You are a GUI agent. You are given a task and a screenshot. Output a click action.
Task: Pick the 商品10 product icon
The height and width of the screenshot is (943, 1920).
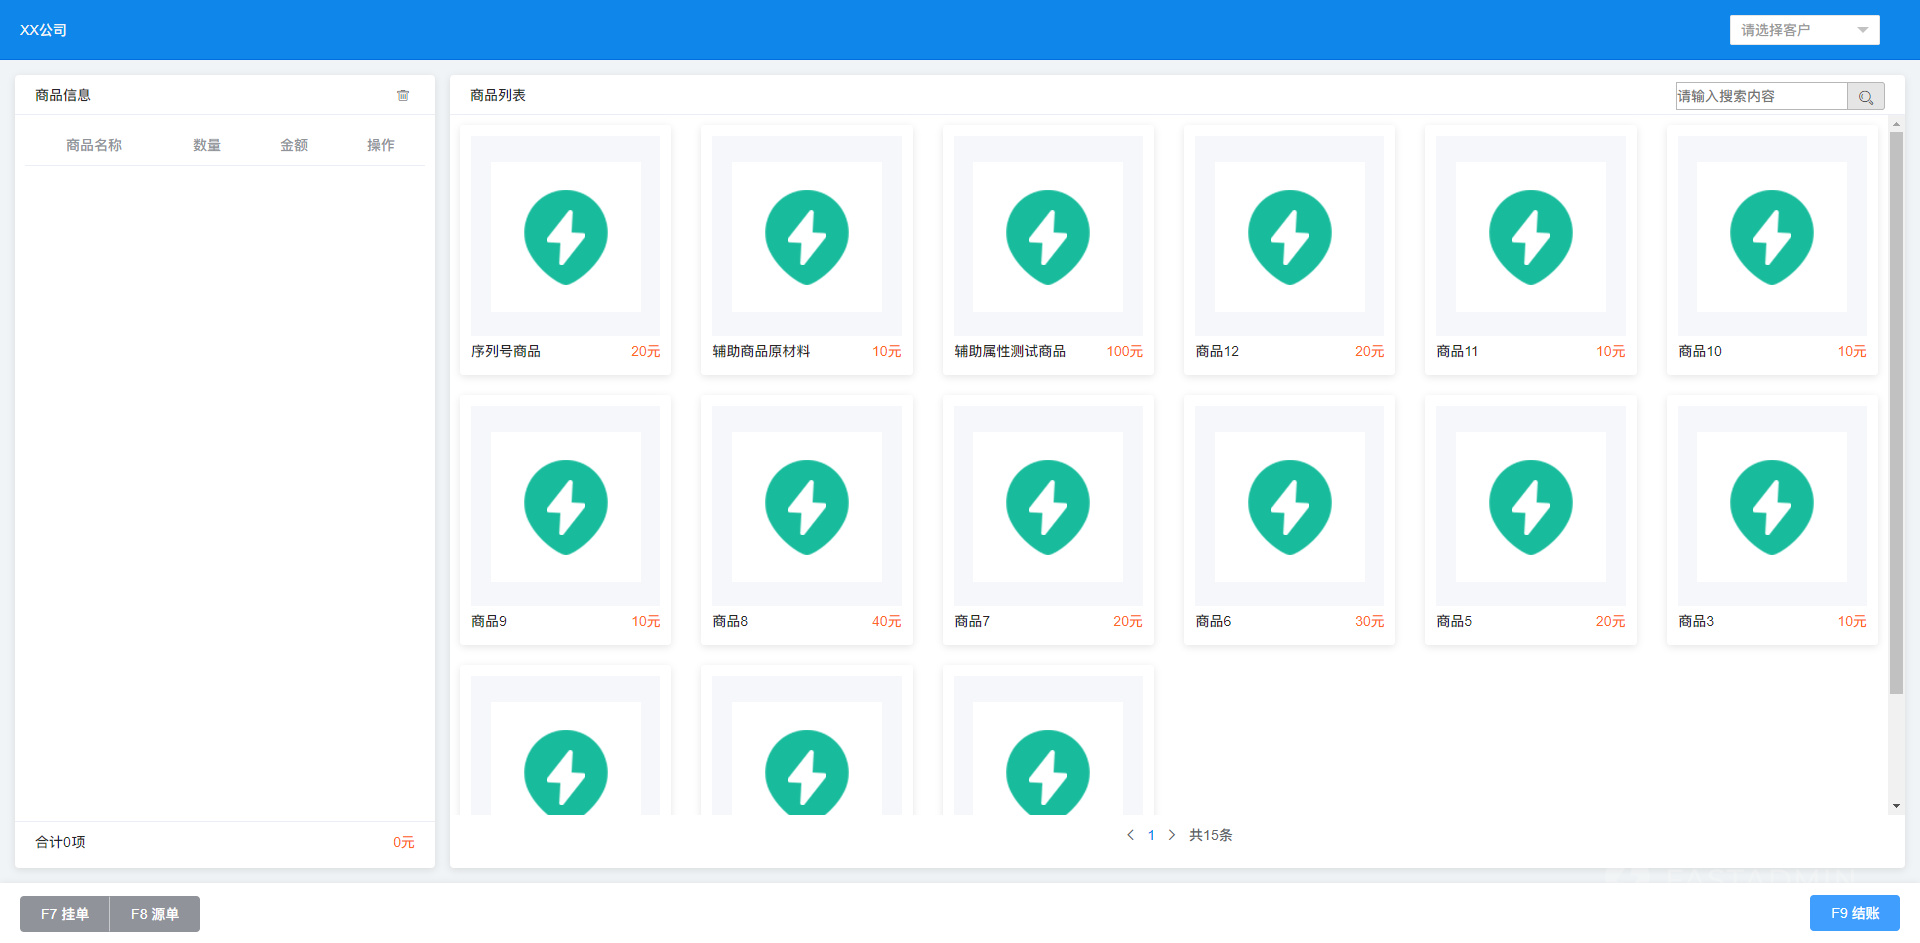[x=1771, y=237]
